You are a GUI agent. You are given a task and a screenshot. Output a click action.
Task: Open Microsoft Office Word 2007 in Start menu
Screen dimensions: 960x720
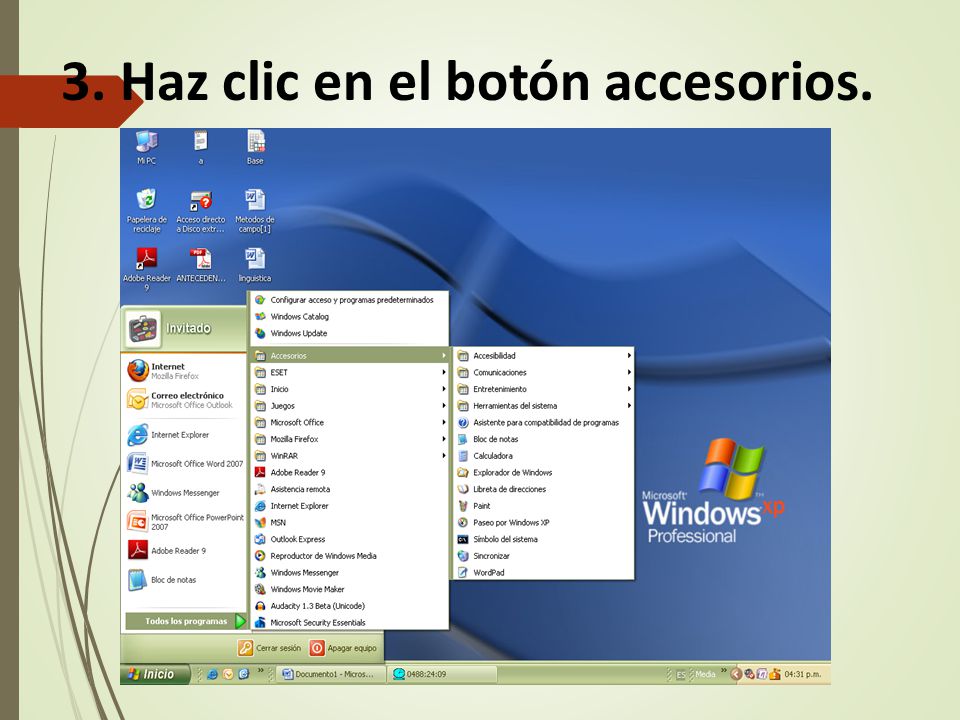(185, 463)
